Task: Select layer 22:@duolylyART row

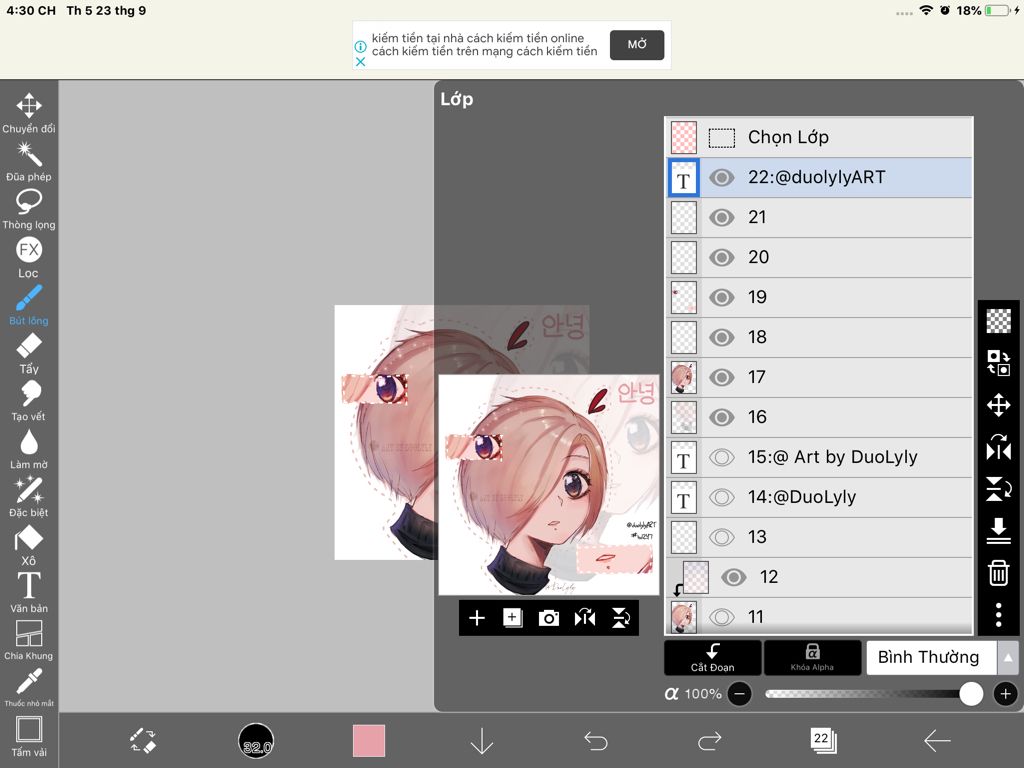Action: 820,178
